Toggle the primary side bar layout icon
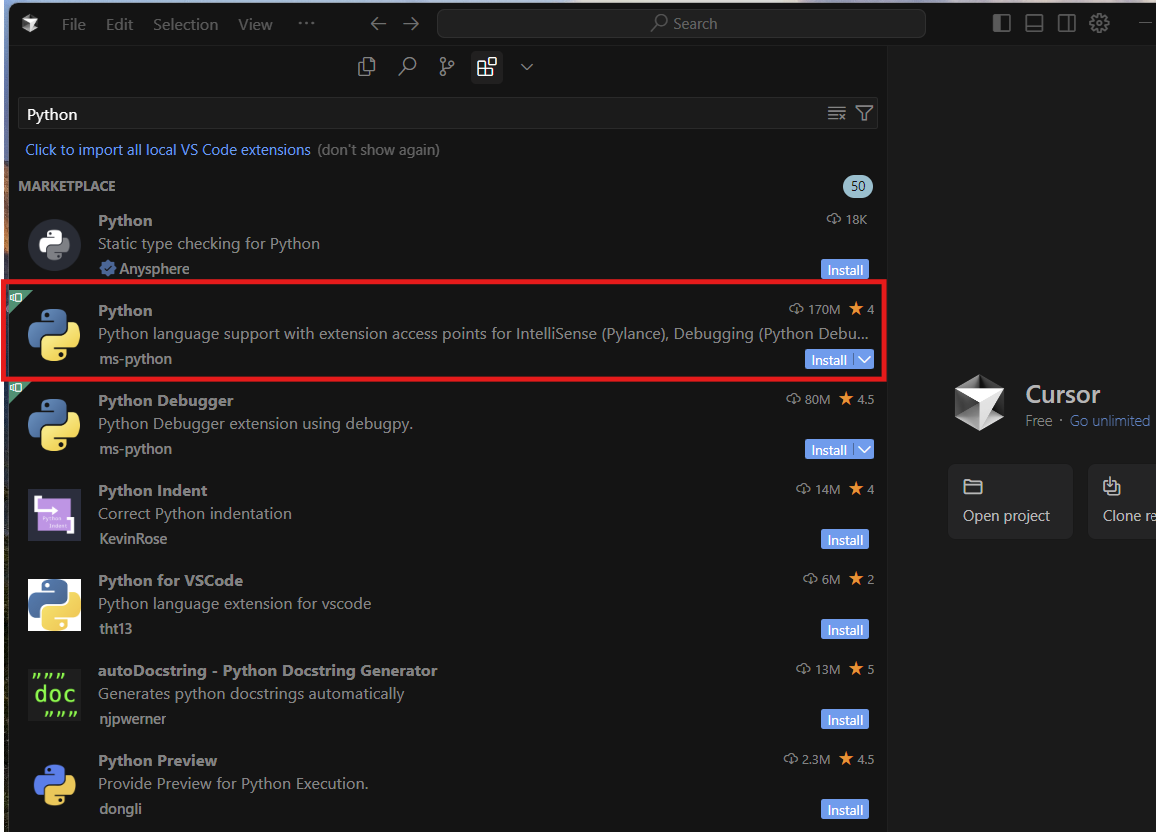 tap(1001, 24)
